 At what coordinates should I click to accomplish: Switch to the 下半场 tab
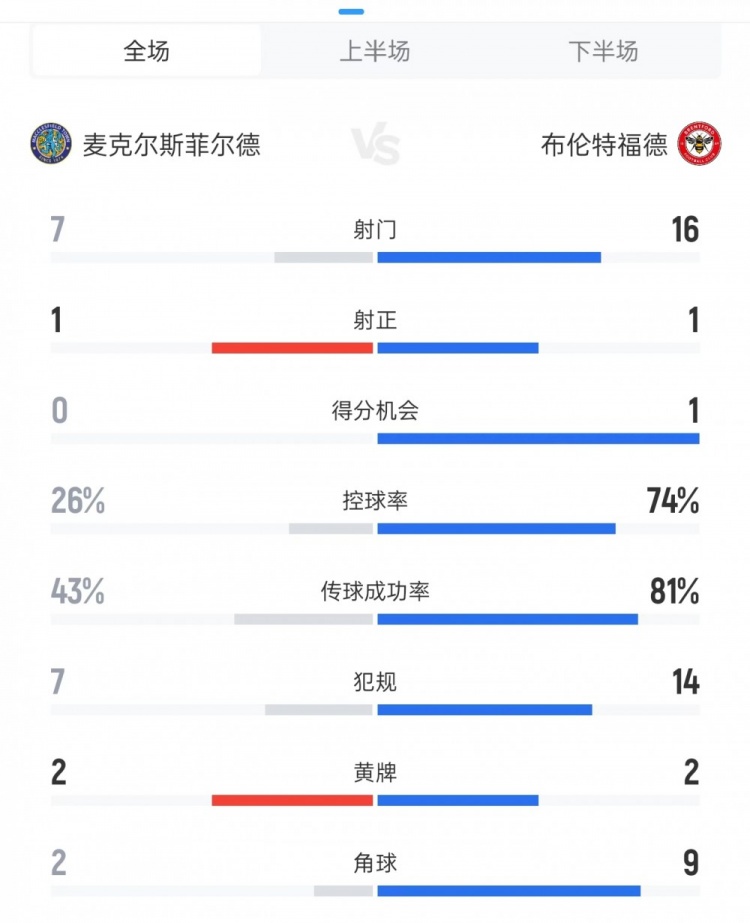(603, 51)
